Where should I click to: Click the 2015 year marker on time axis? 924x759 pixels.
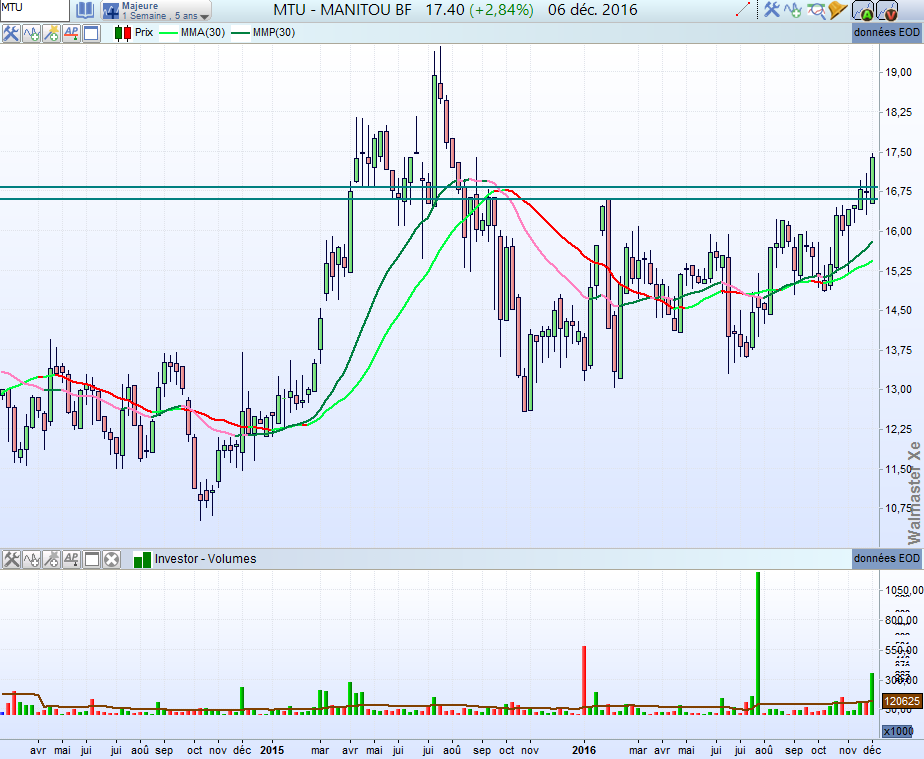[x=272, y=750]
